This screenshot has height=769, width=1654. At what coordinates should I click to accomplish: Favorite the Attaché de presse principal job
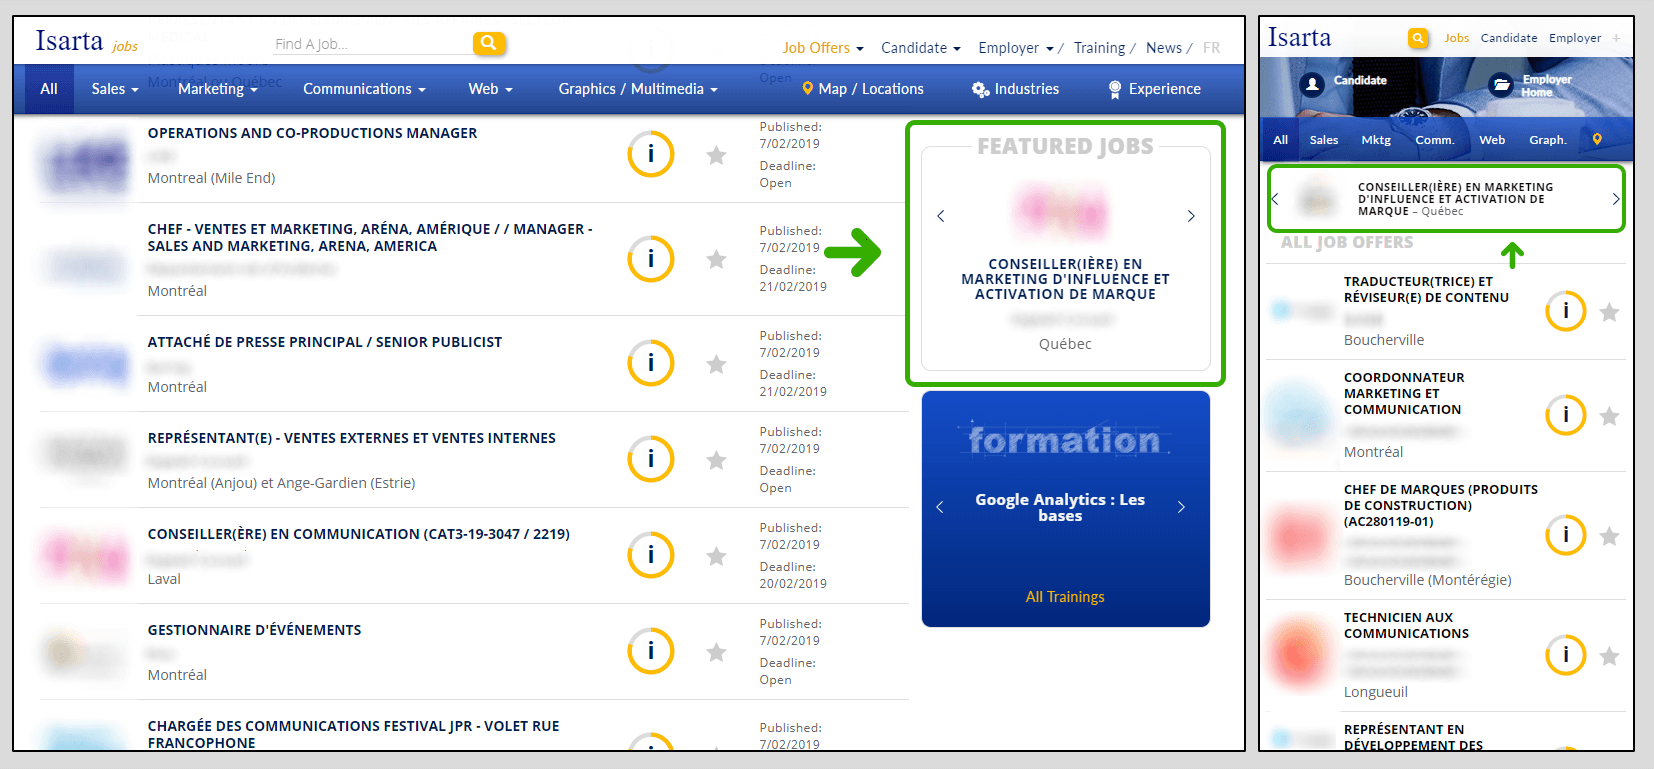pos(716,364)
